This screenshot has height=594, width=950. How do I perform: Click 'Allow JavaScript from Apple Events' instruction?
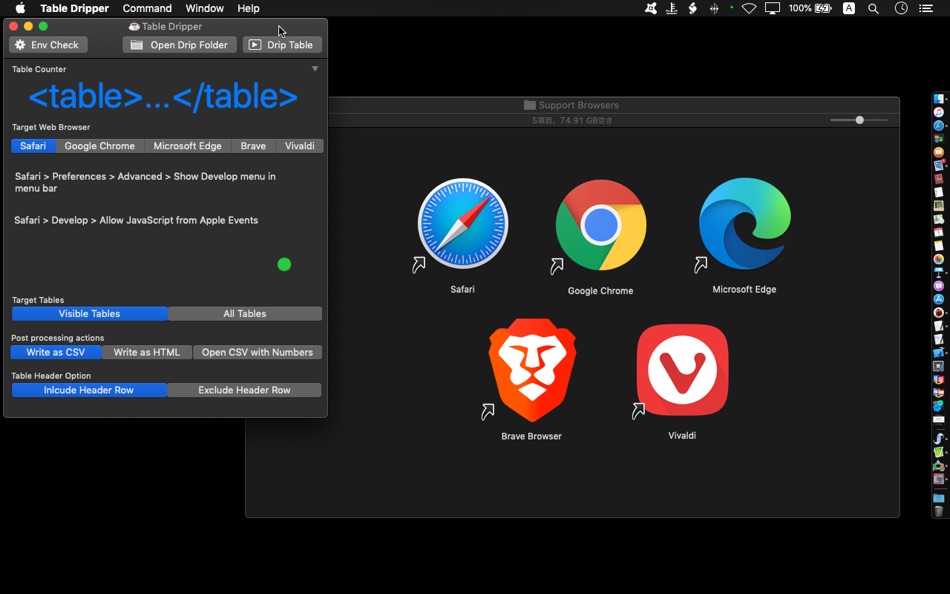click(x=179, y=220)
